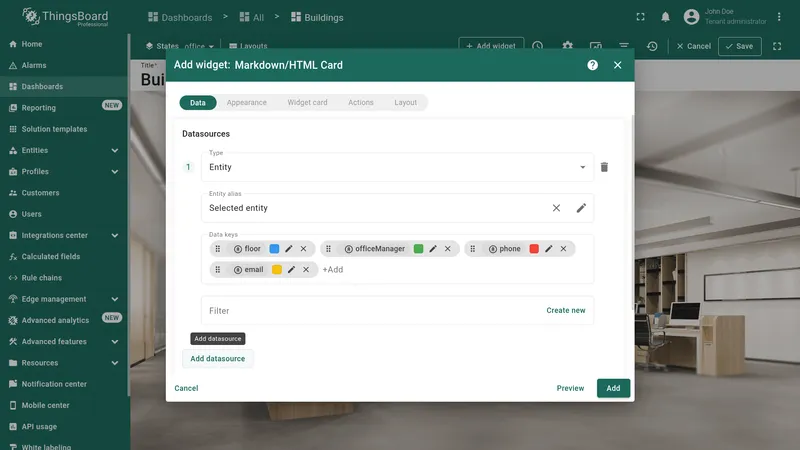The width and height of the screenshot is (800, 450).
Task: Open the filters icon in toolbar
Action: tap(623, 46)
